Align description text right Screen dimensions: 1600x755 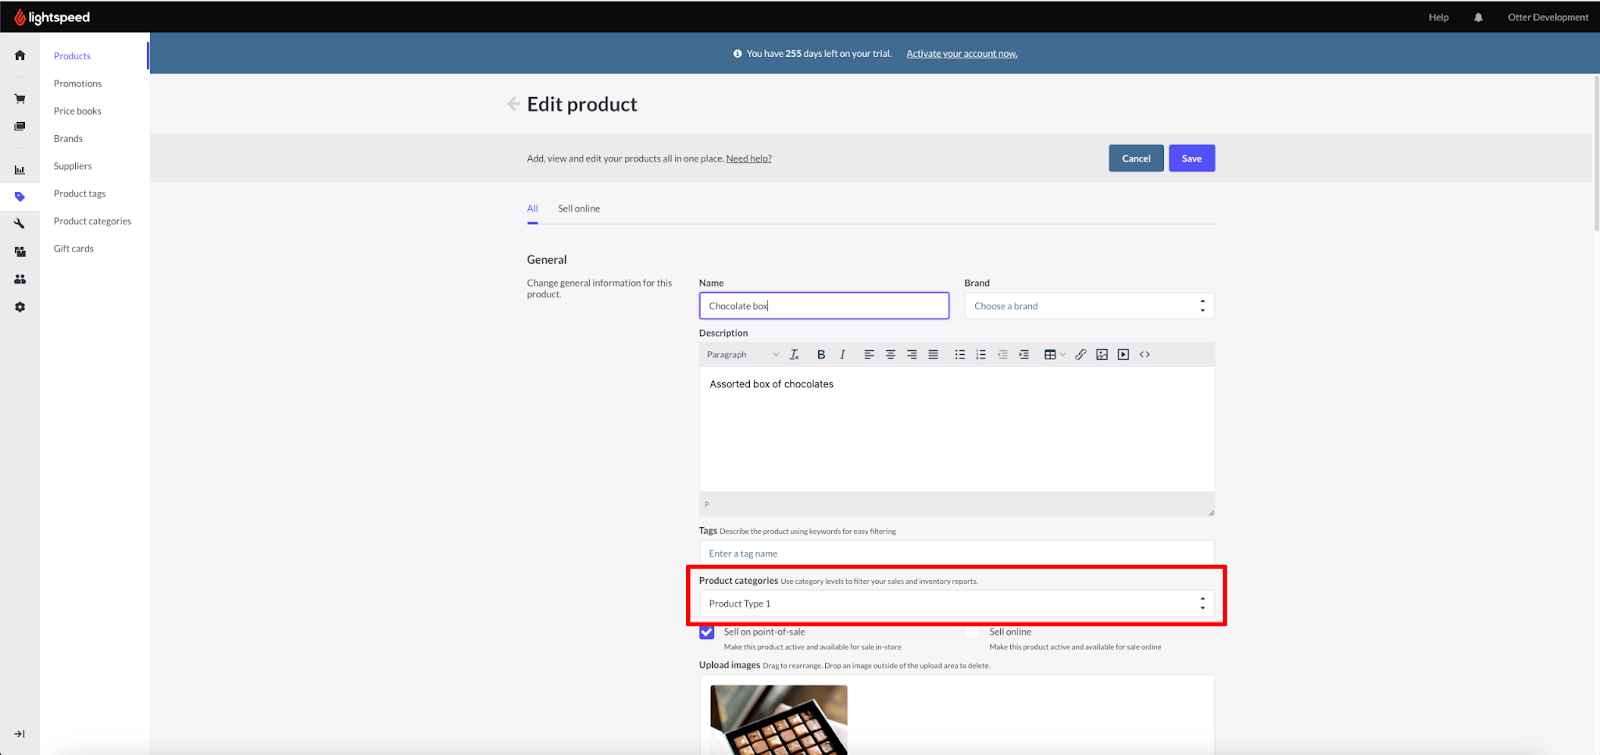click(x=912, y=354)
